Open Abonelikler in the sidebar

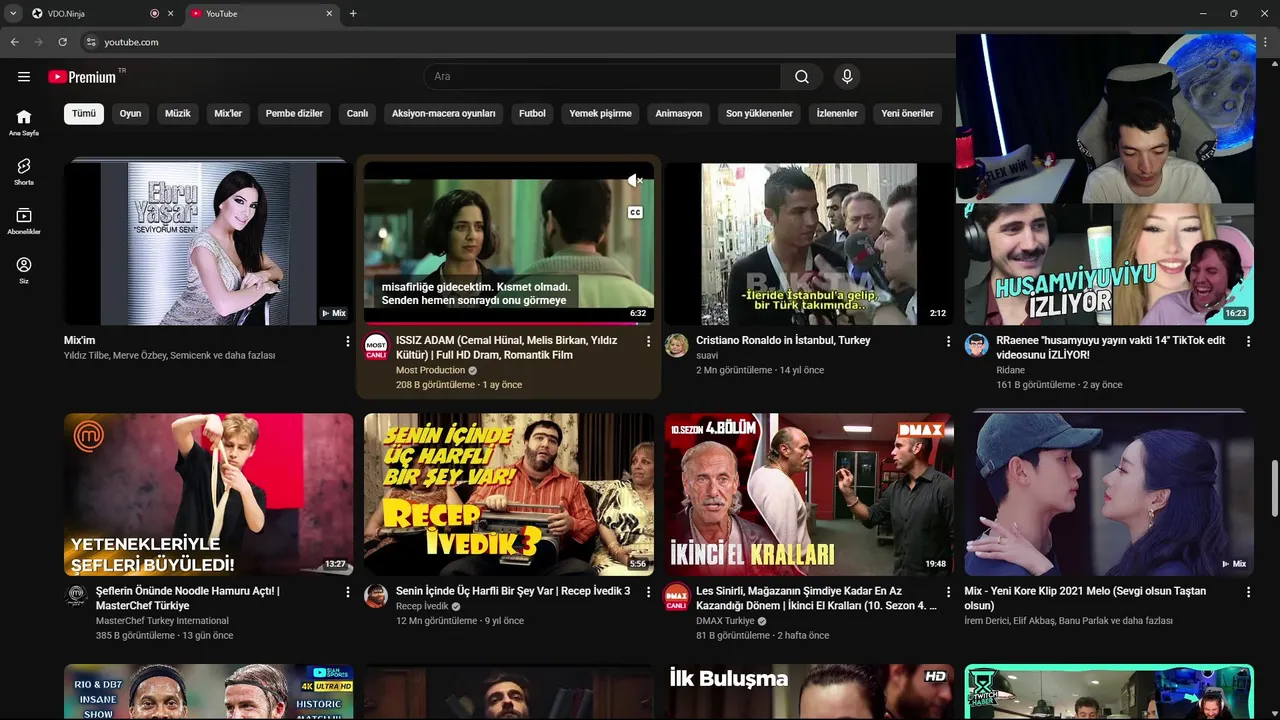pos(24,221)
